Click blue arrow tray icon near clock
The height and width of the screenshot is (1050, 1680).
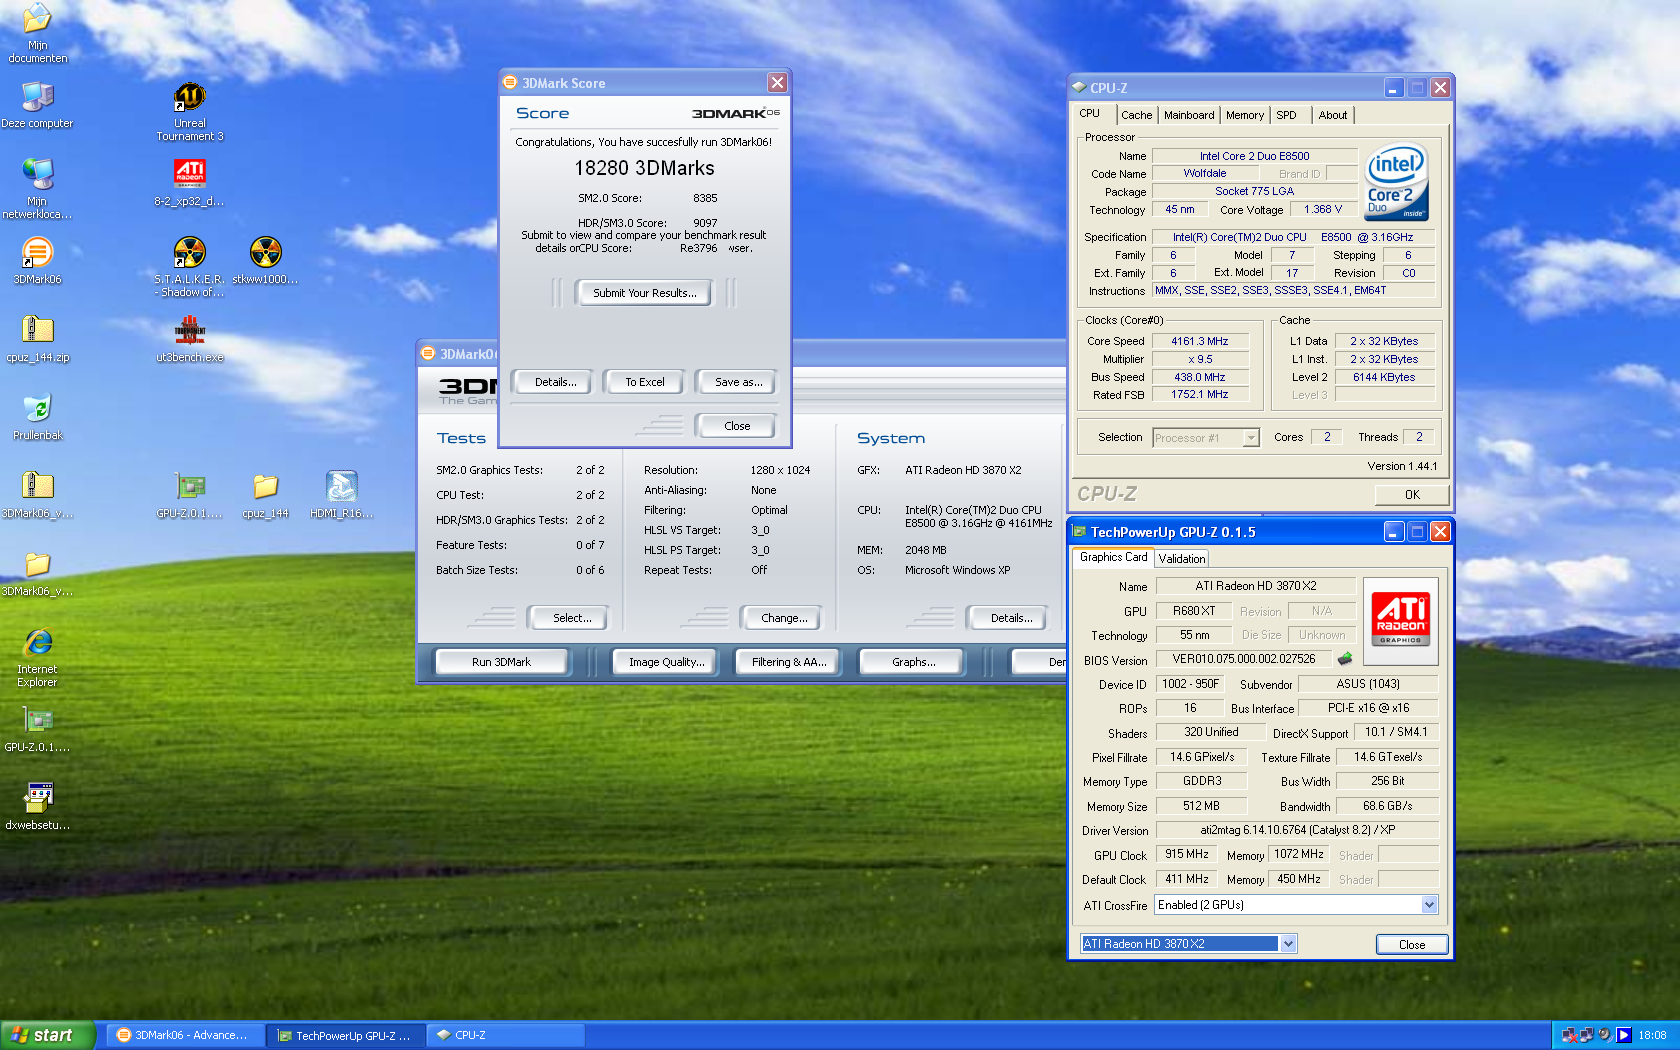click(1624, 1035)
